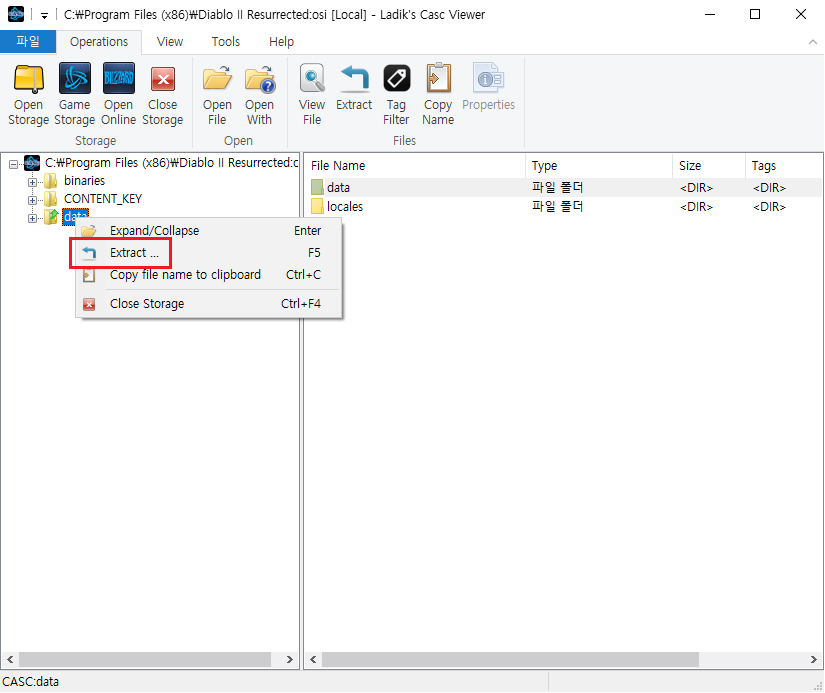Click Close Storage icon in the ribbon
Screen dimensions: 825x693
click(163, 79)
